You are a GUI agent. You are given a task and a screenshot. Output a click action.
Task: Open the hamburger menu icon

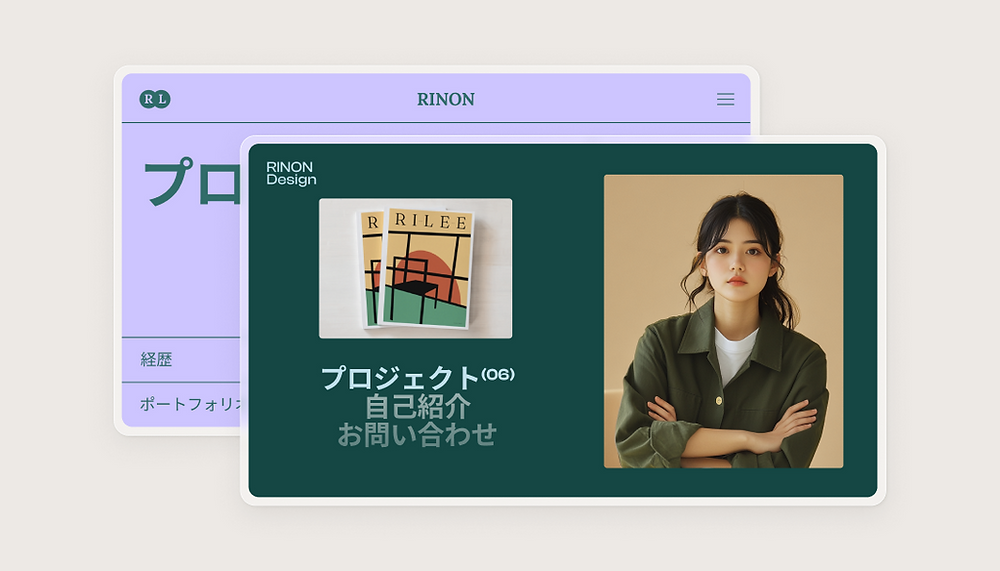[725, 99]
